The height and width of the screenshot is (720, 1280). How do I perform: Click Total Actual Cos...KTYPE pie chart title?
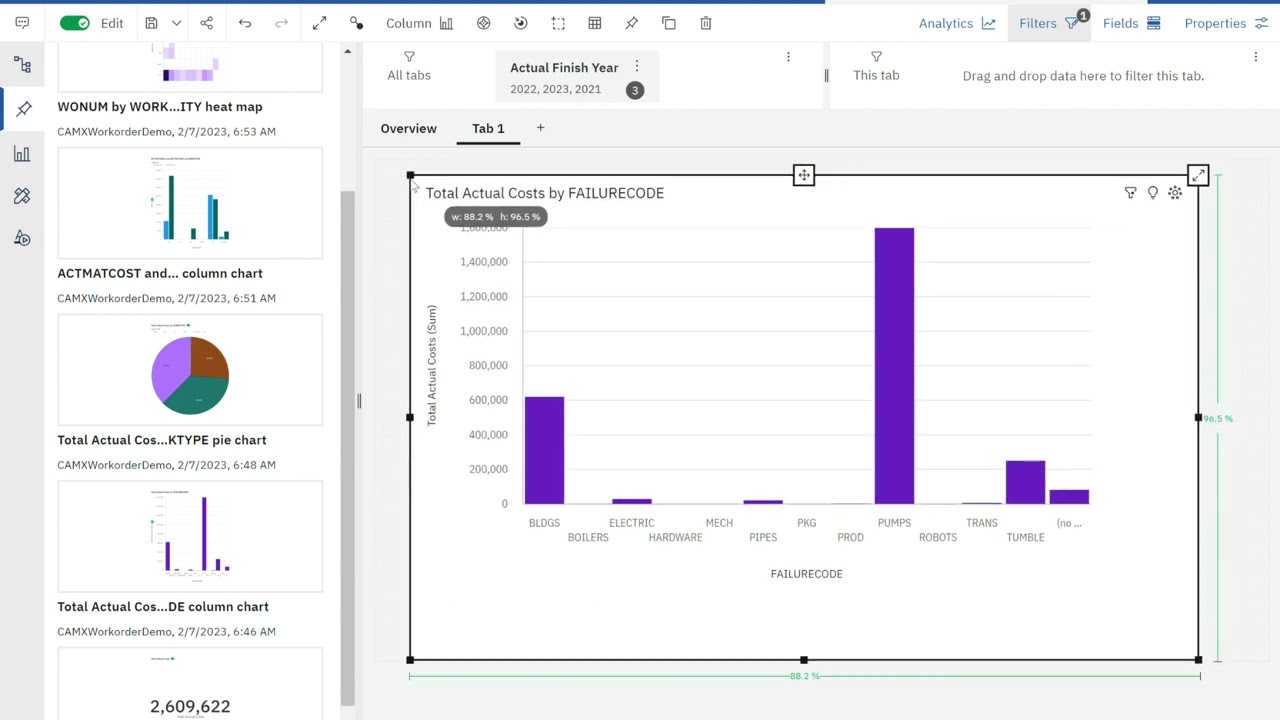[162, 440]
